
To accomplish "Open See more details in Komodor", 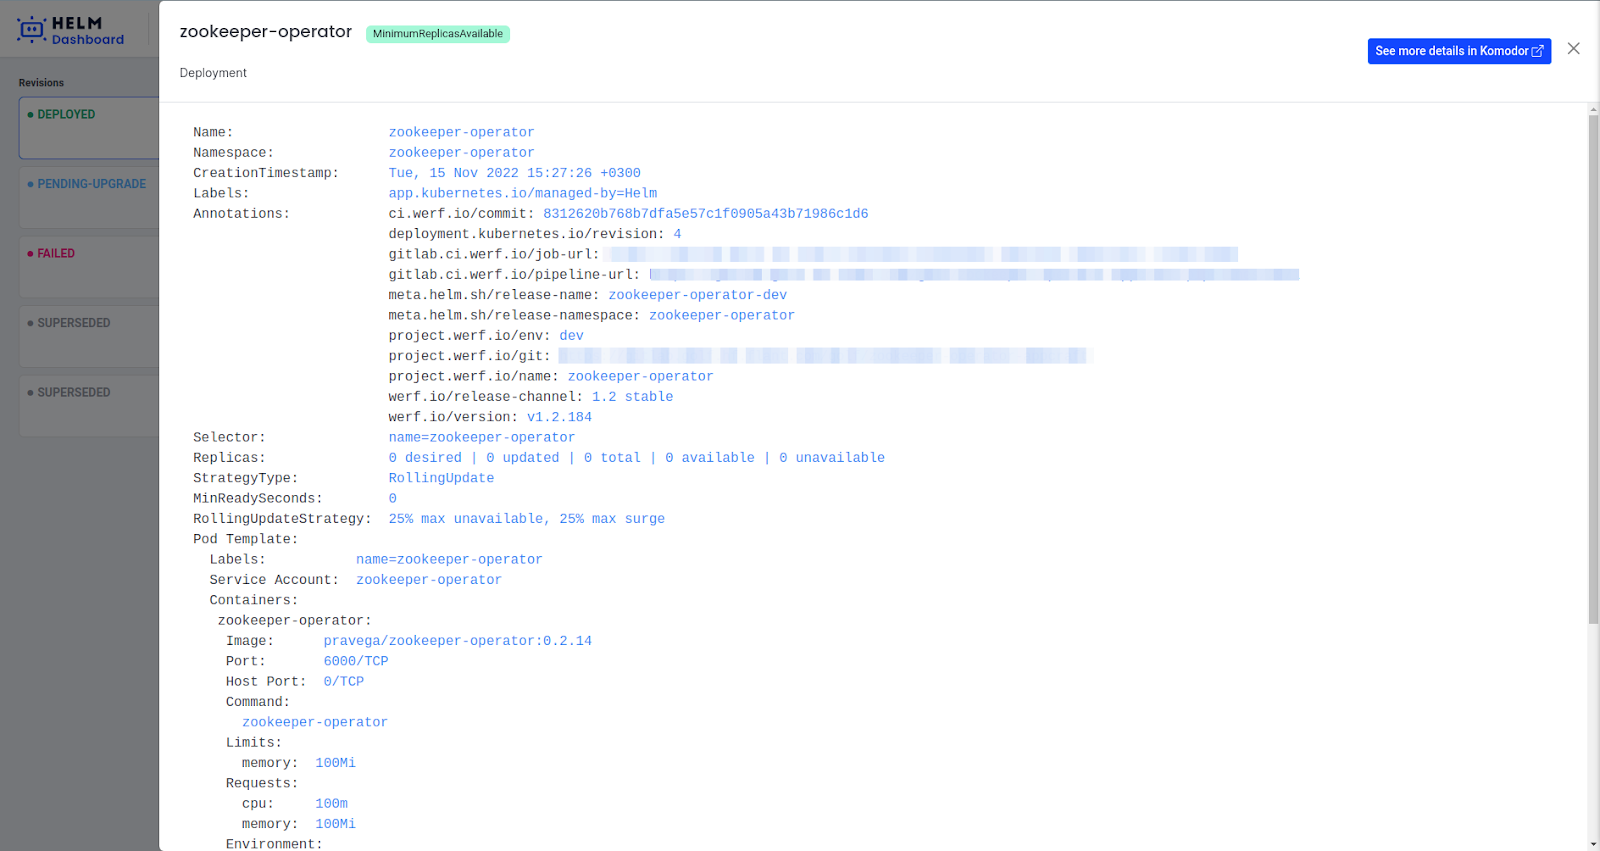I will click(1450, 51).
